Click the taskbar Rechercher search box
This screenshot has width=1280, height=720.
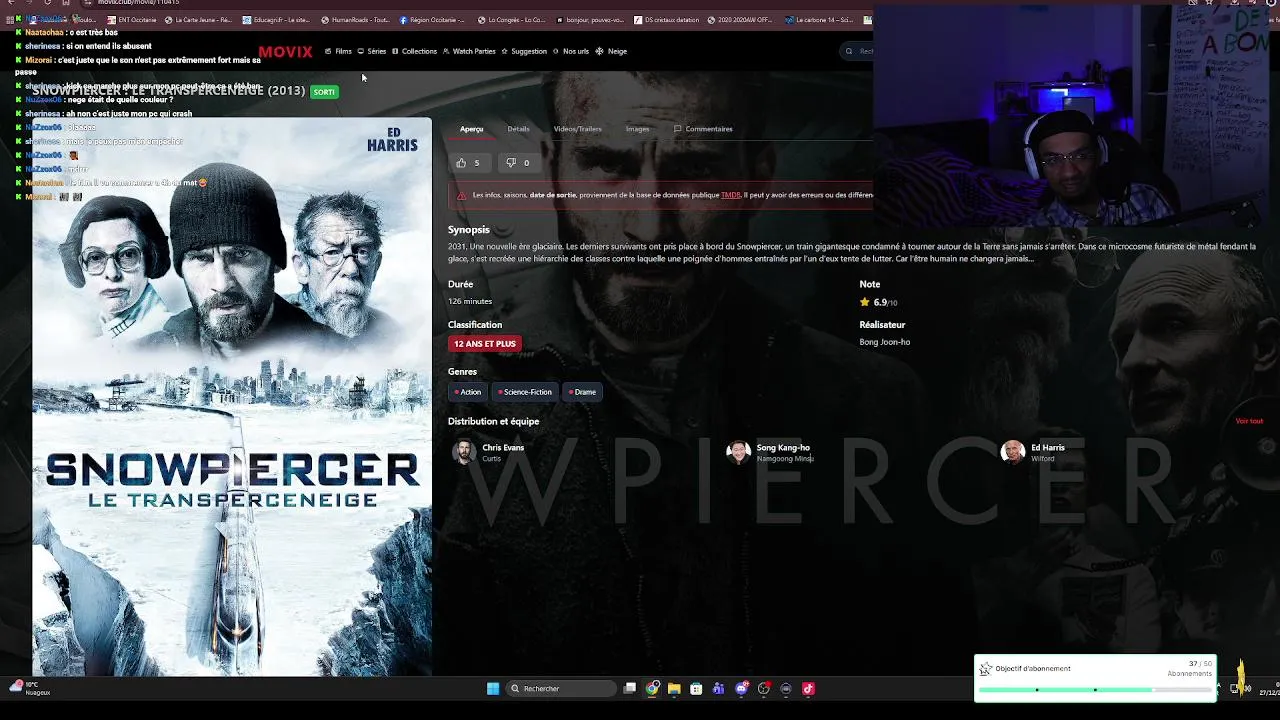[x=560, y=689]
